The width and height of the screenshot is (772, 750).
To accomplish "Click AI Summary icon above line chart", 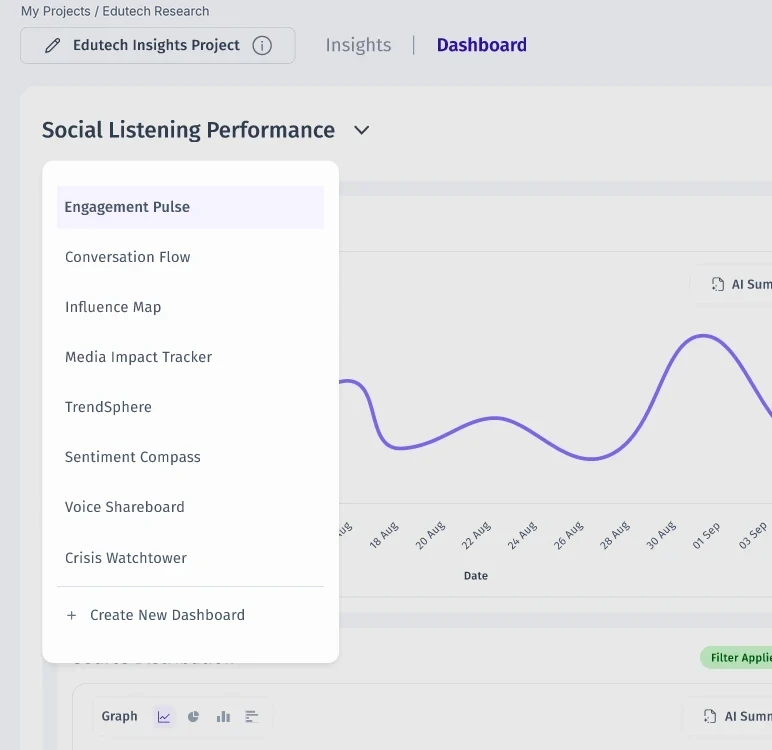I will 718,284.
